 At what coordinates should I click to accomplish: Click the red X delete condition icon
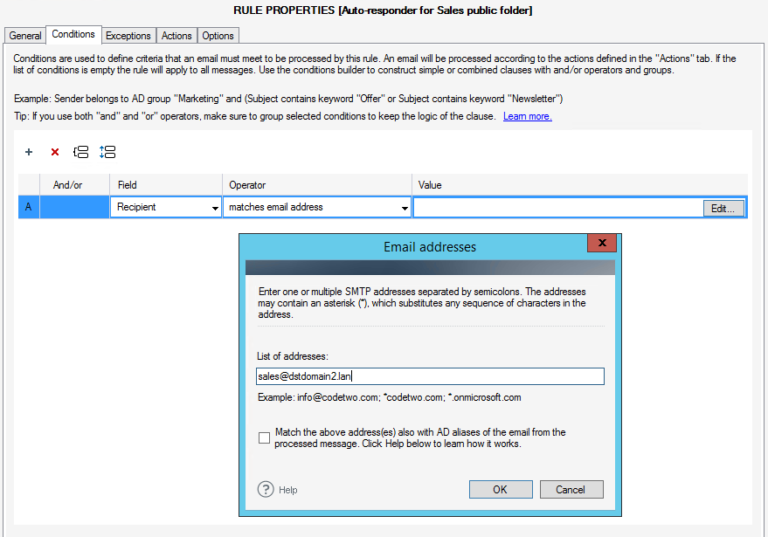55,152
